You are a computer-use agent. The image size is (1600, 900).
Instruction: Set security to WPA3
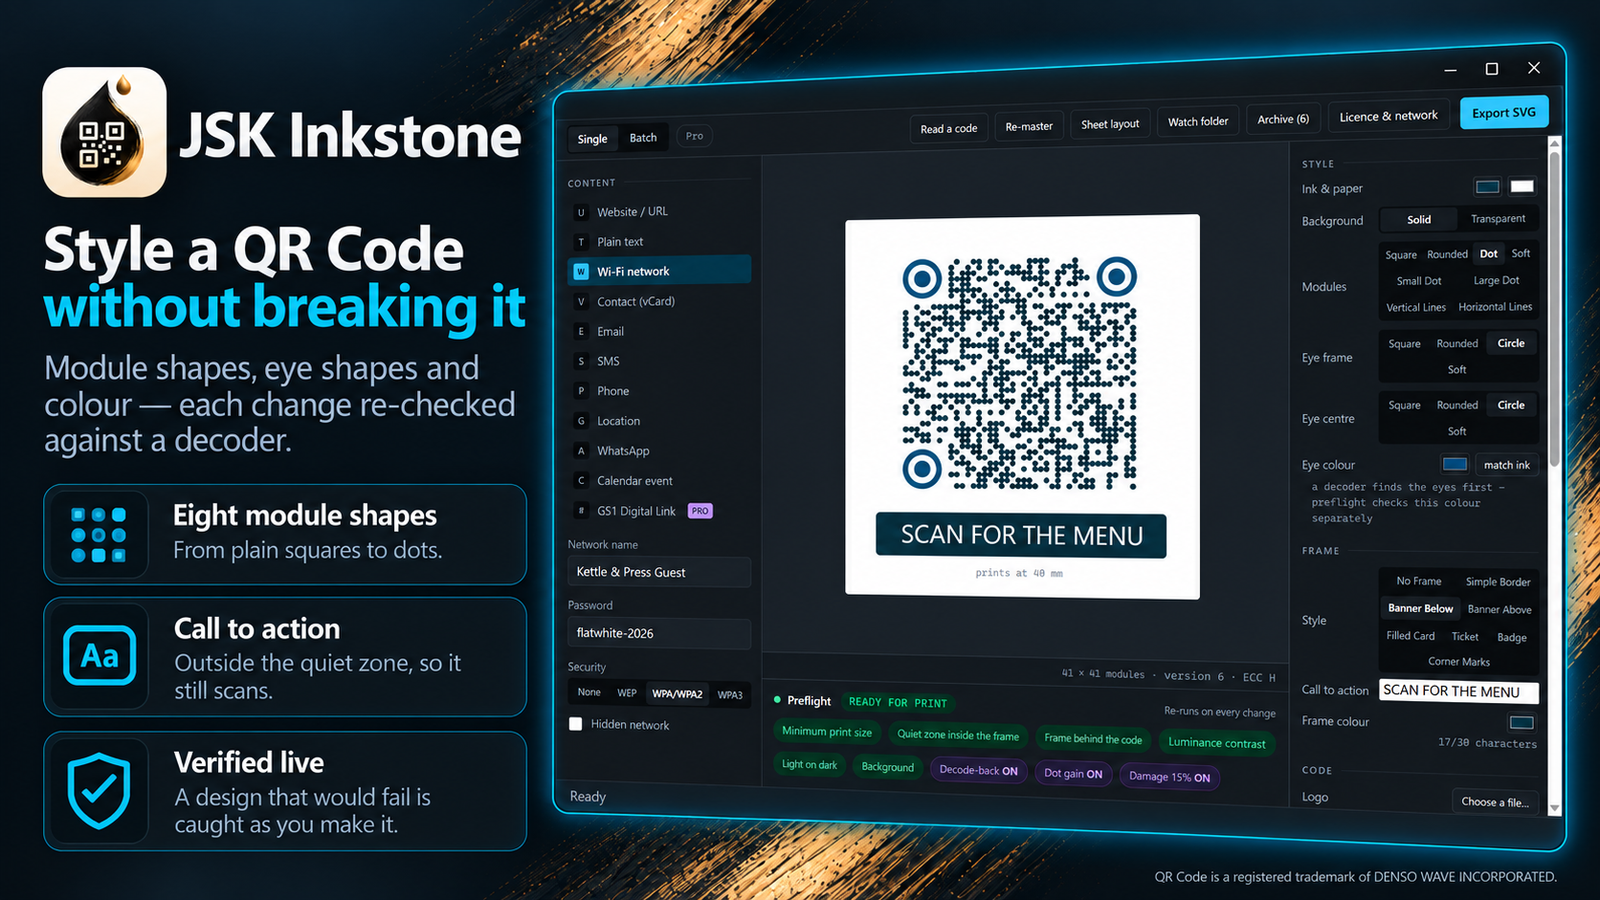[x=730, y=694]
